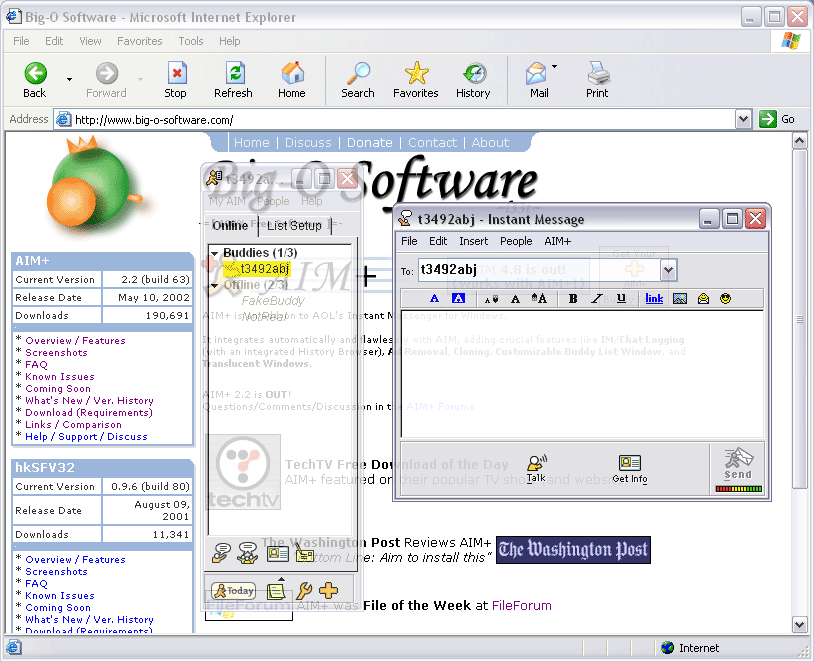The width and height of the screenshot is (814, 662).
Task: Insert a hyperlink with the link button
Action: point(654,299)
